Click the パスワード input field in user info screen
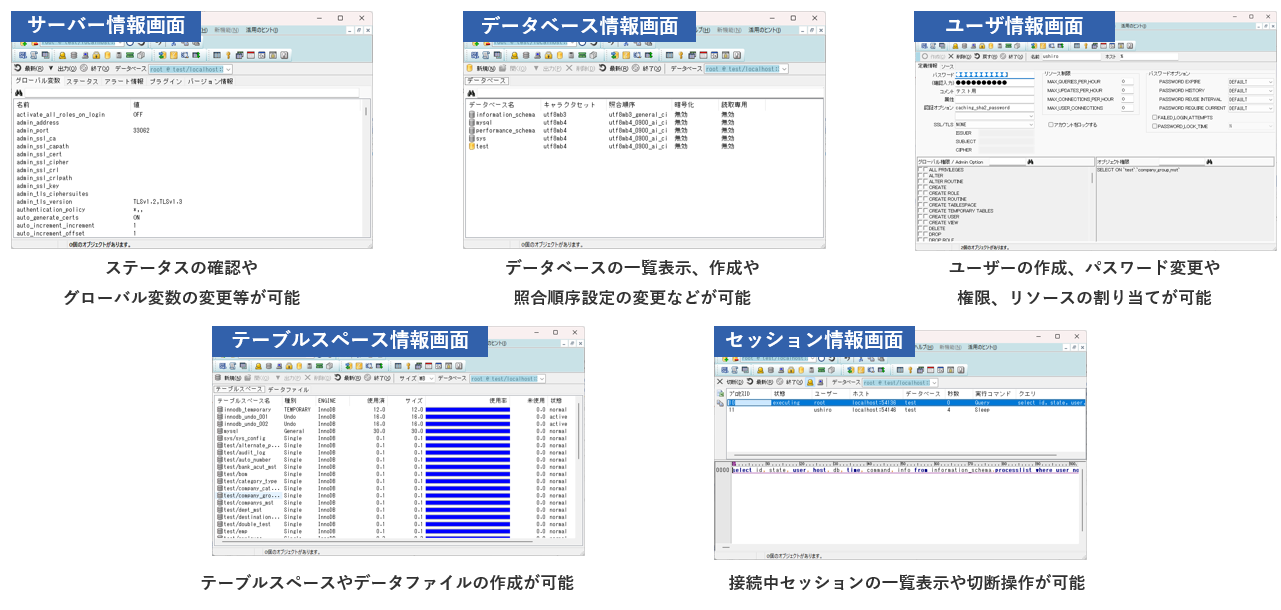Image resolution: width=1281 pixels, height=610 pixels. point(989,75)
